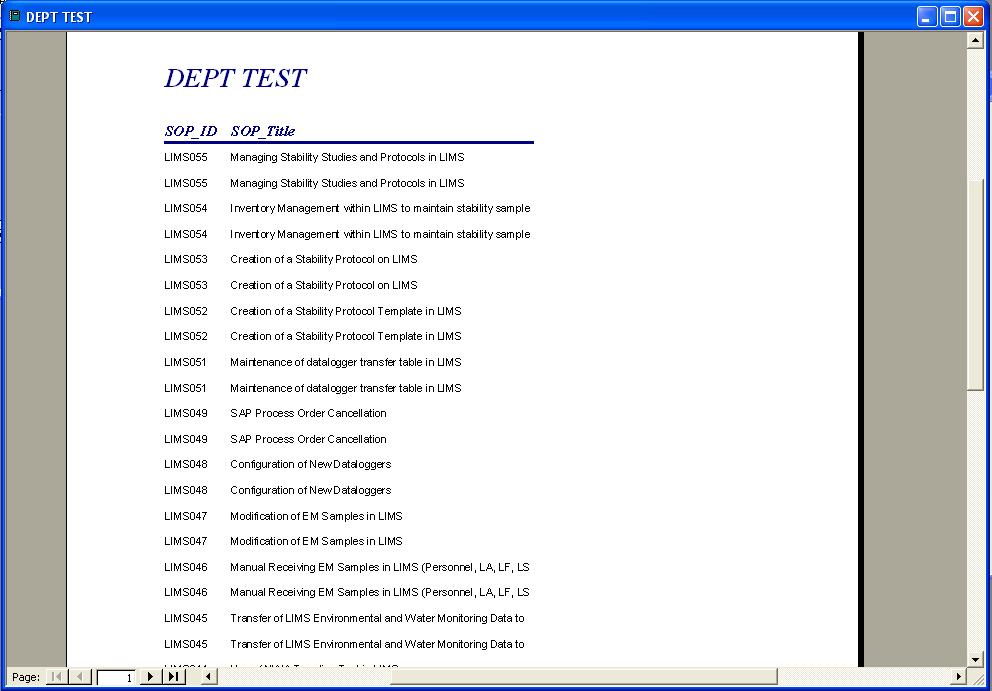Jump to the last report page

click(173, 676)
